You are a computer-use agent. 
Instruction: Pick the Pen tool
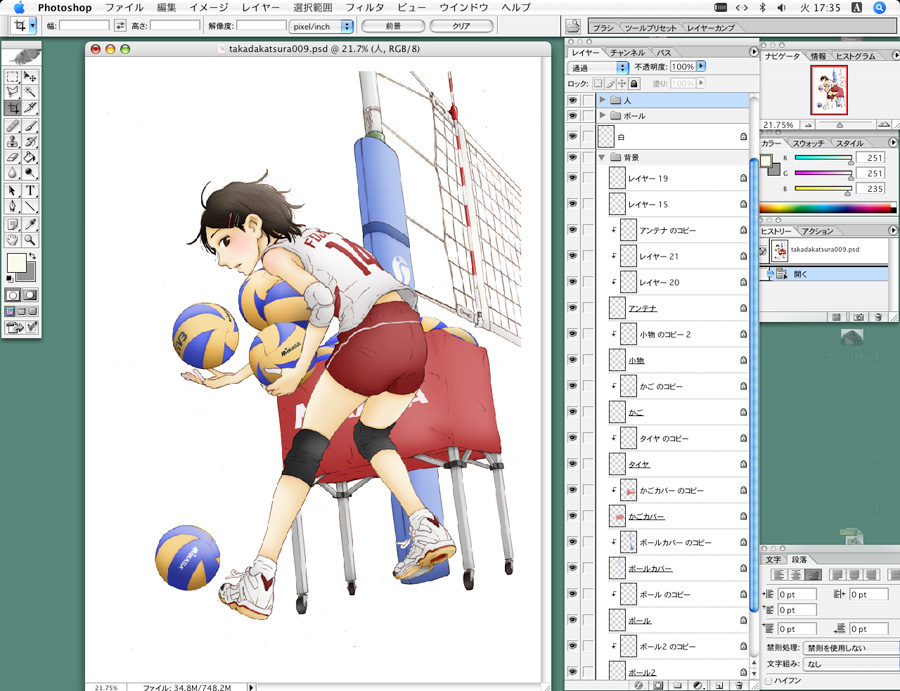(13, 206)
